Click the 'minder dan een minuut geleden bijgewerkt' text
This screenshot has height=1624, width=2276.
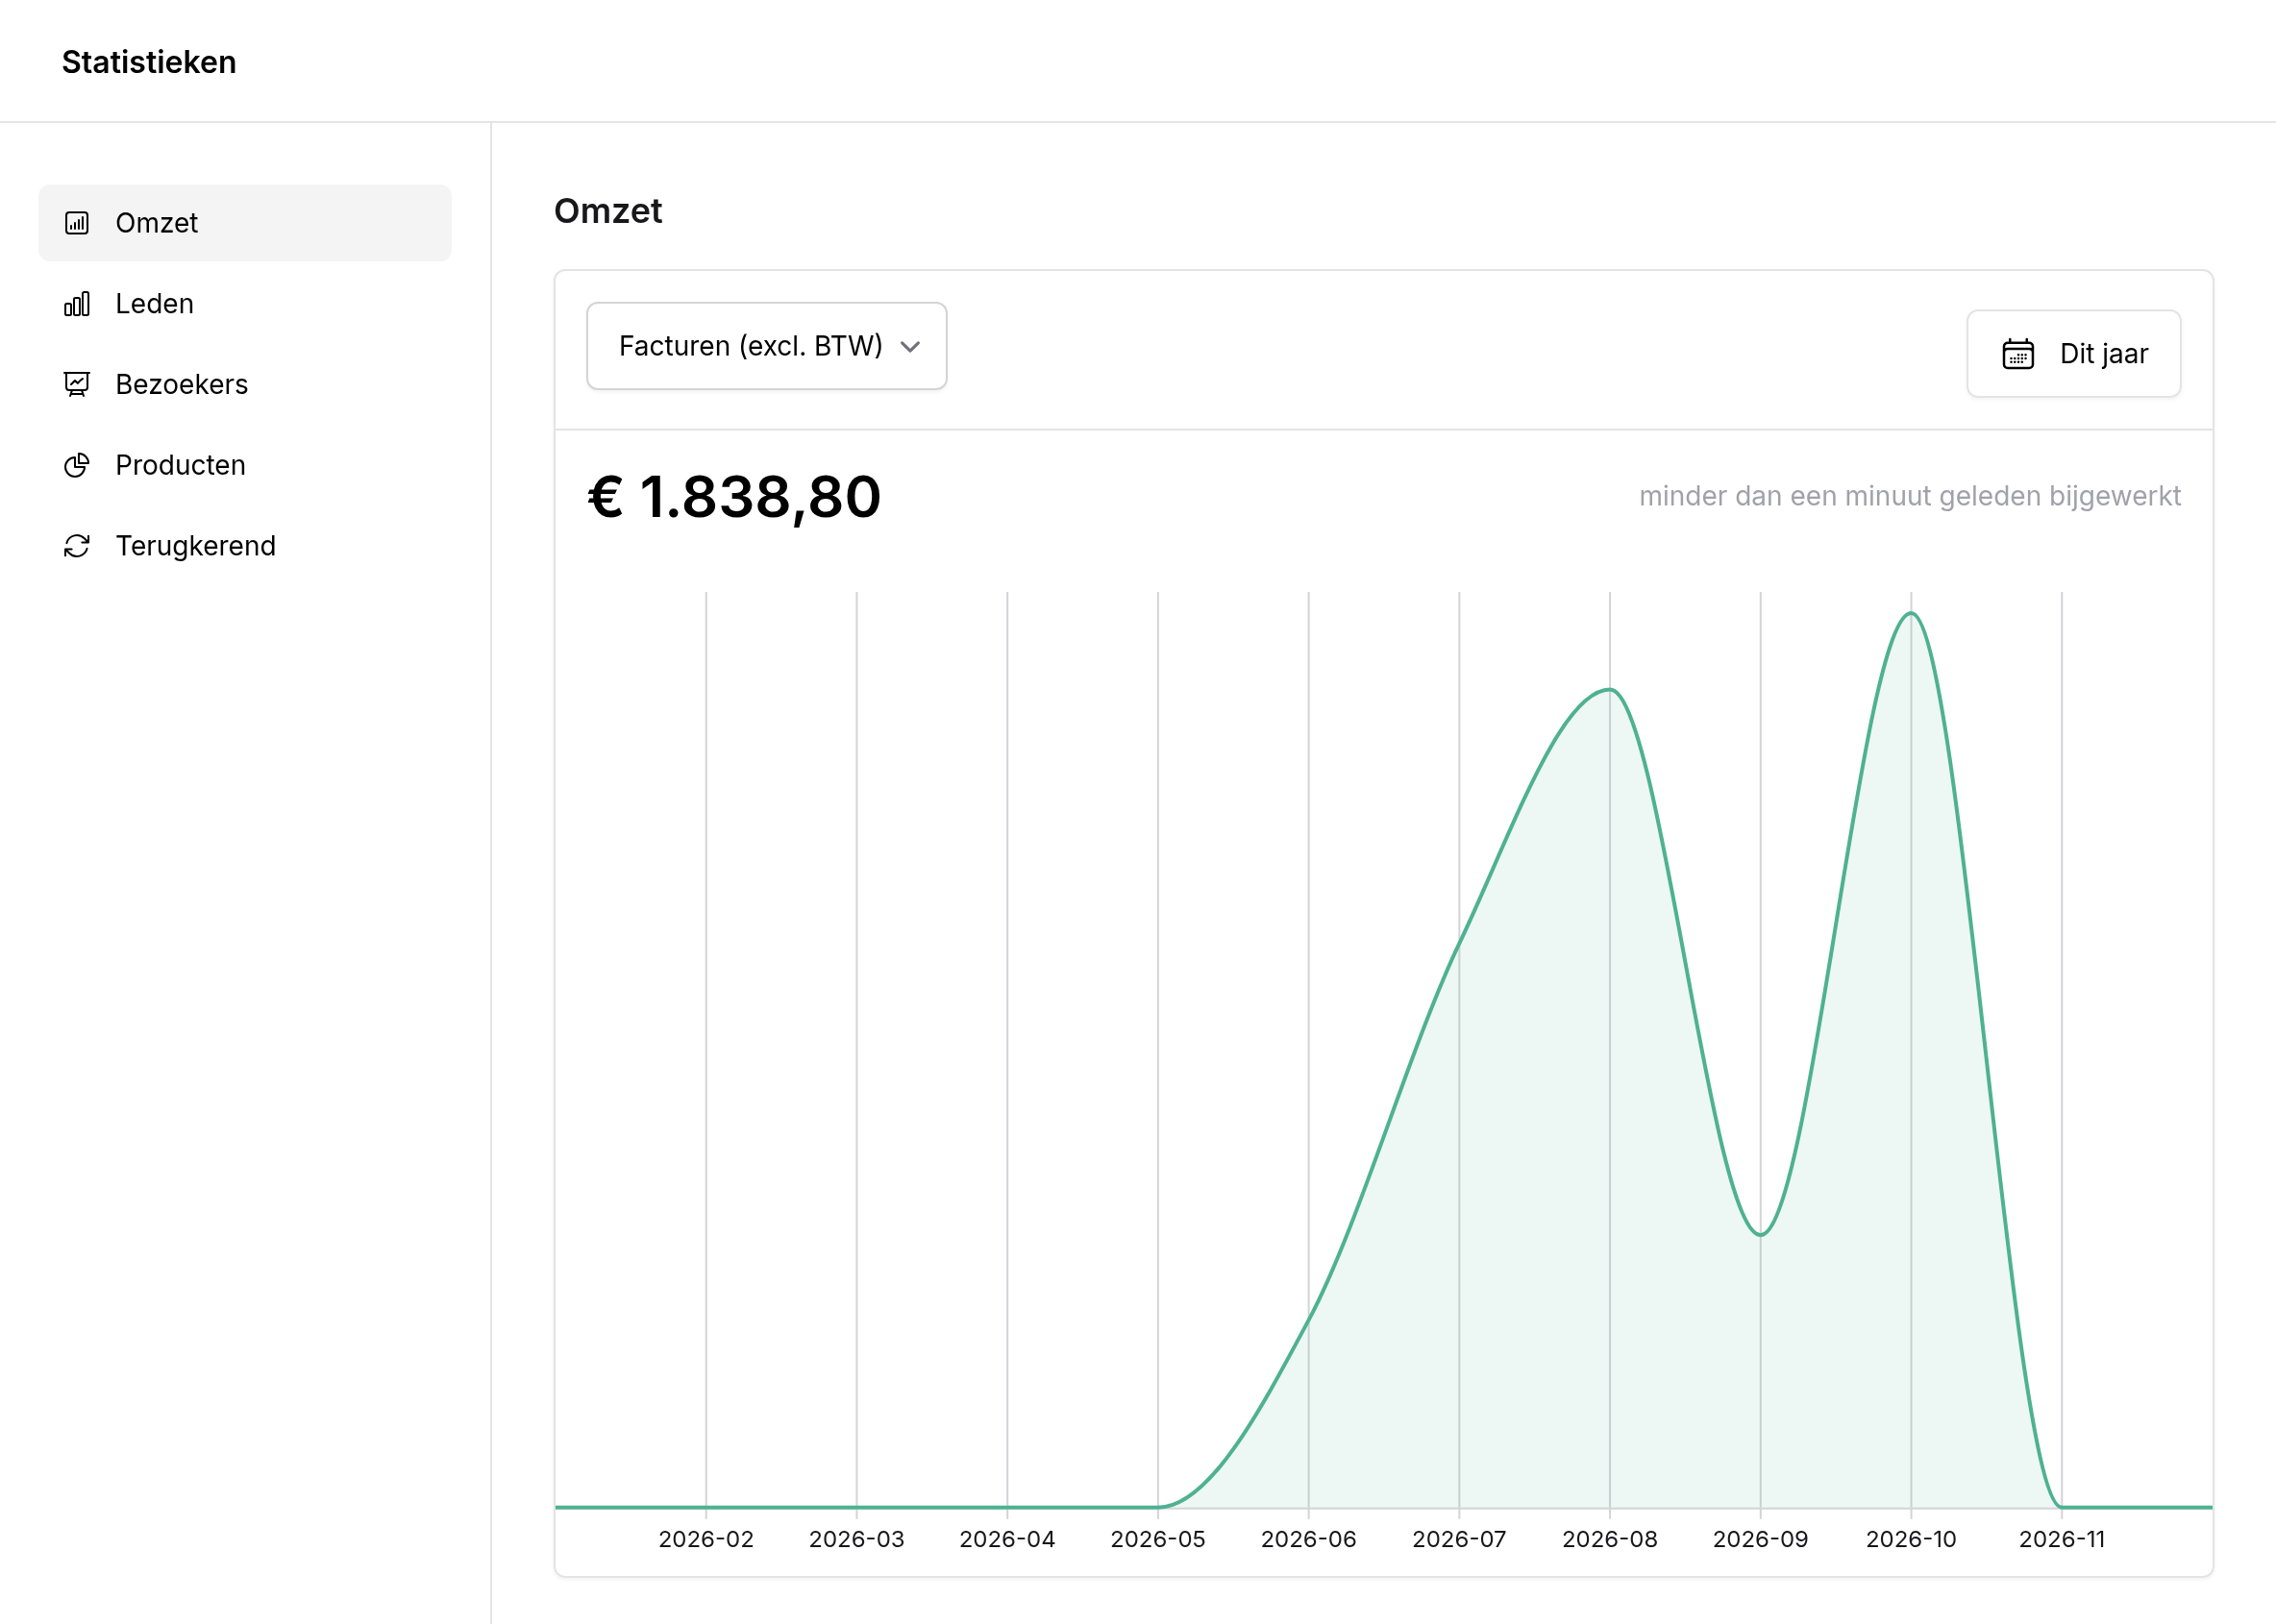pyautogui.click(x=1910, y=496)
